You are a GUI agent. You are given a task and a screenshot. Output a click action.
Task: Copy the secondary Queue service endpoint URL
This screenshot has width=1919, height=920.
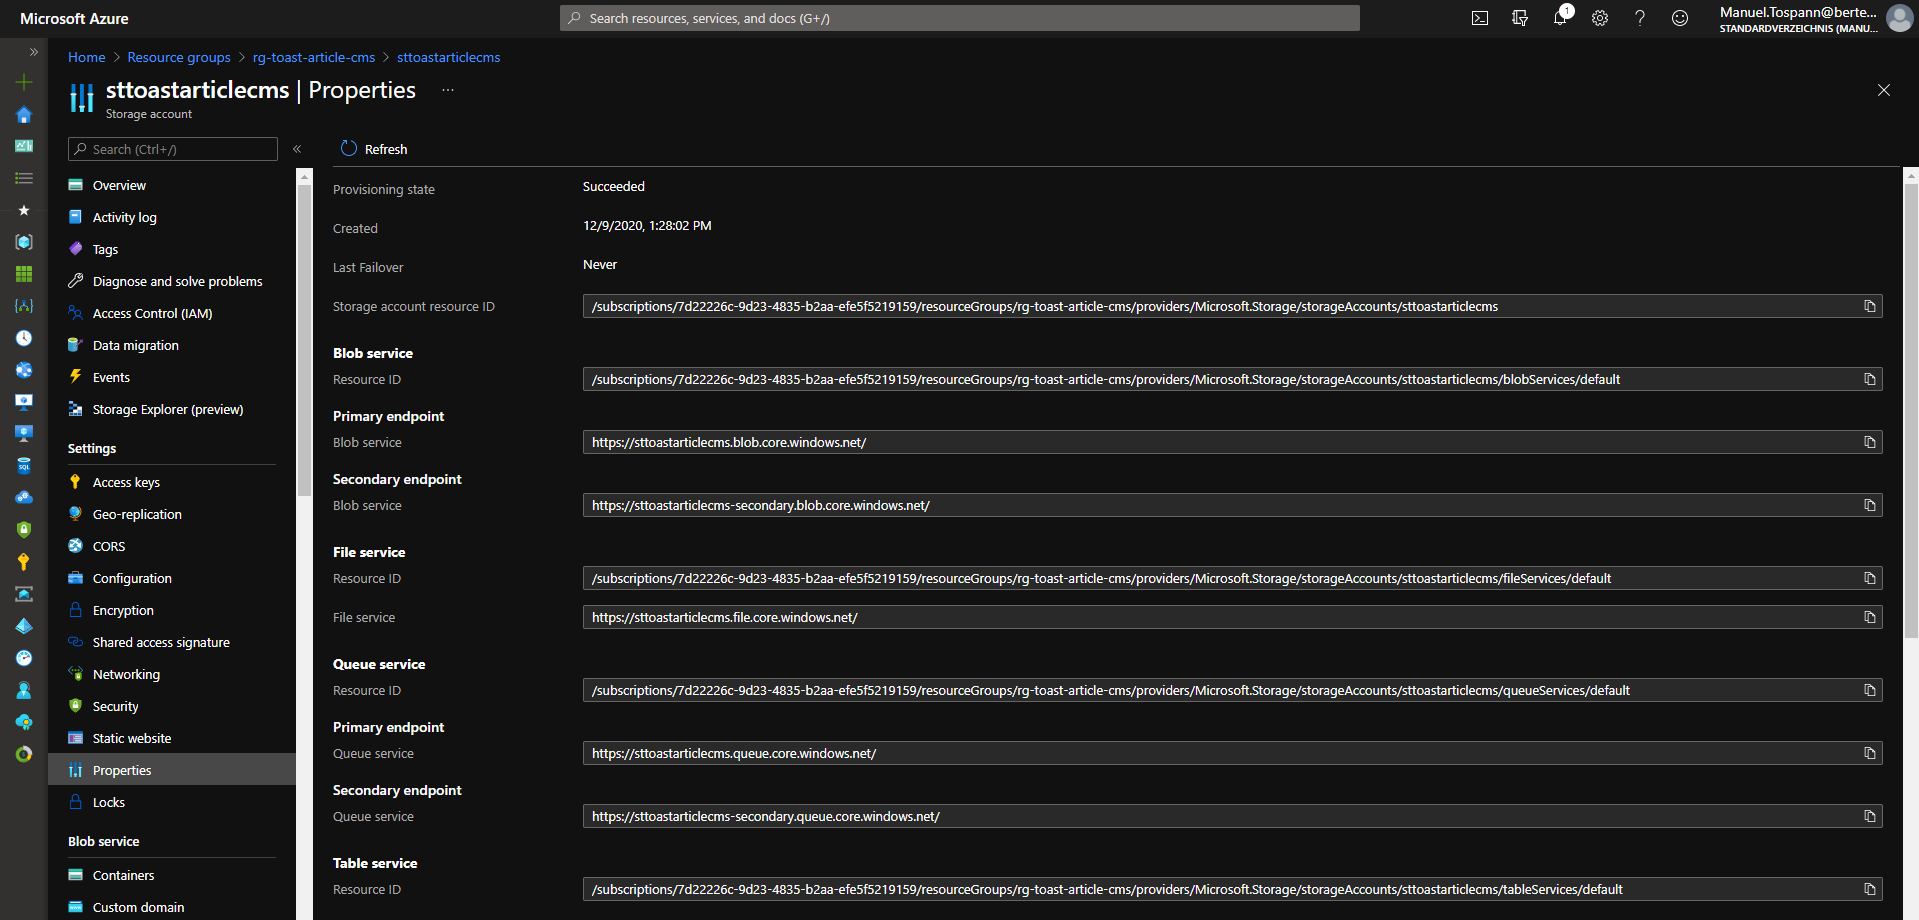[x=1869, y=816]
